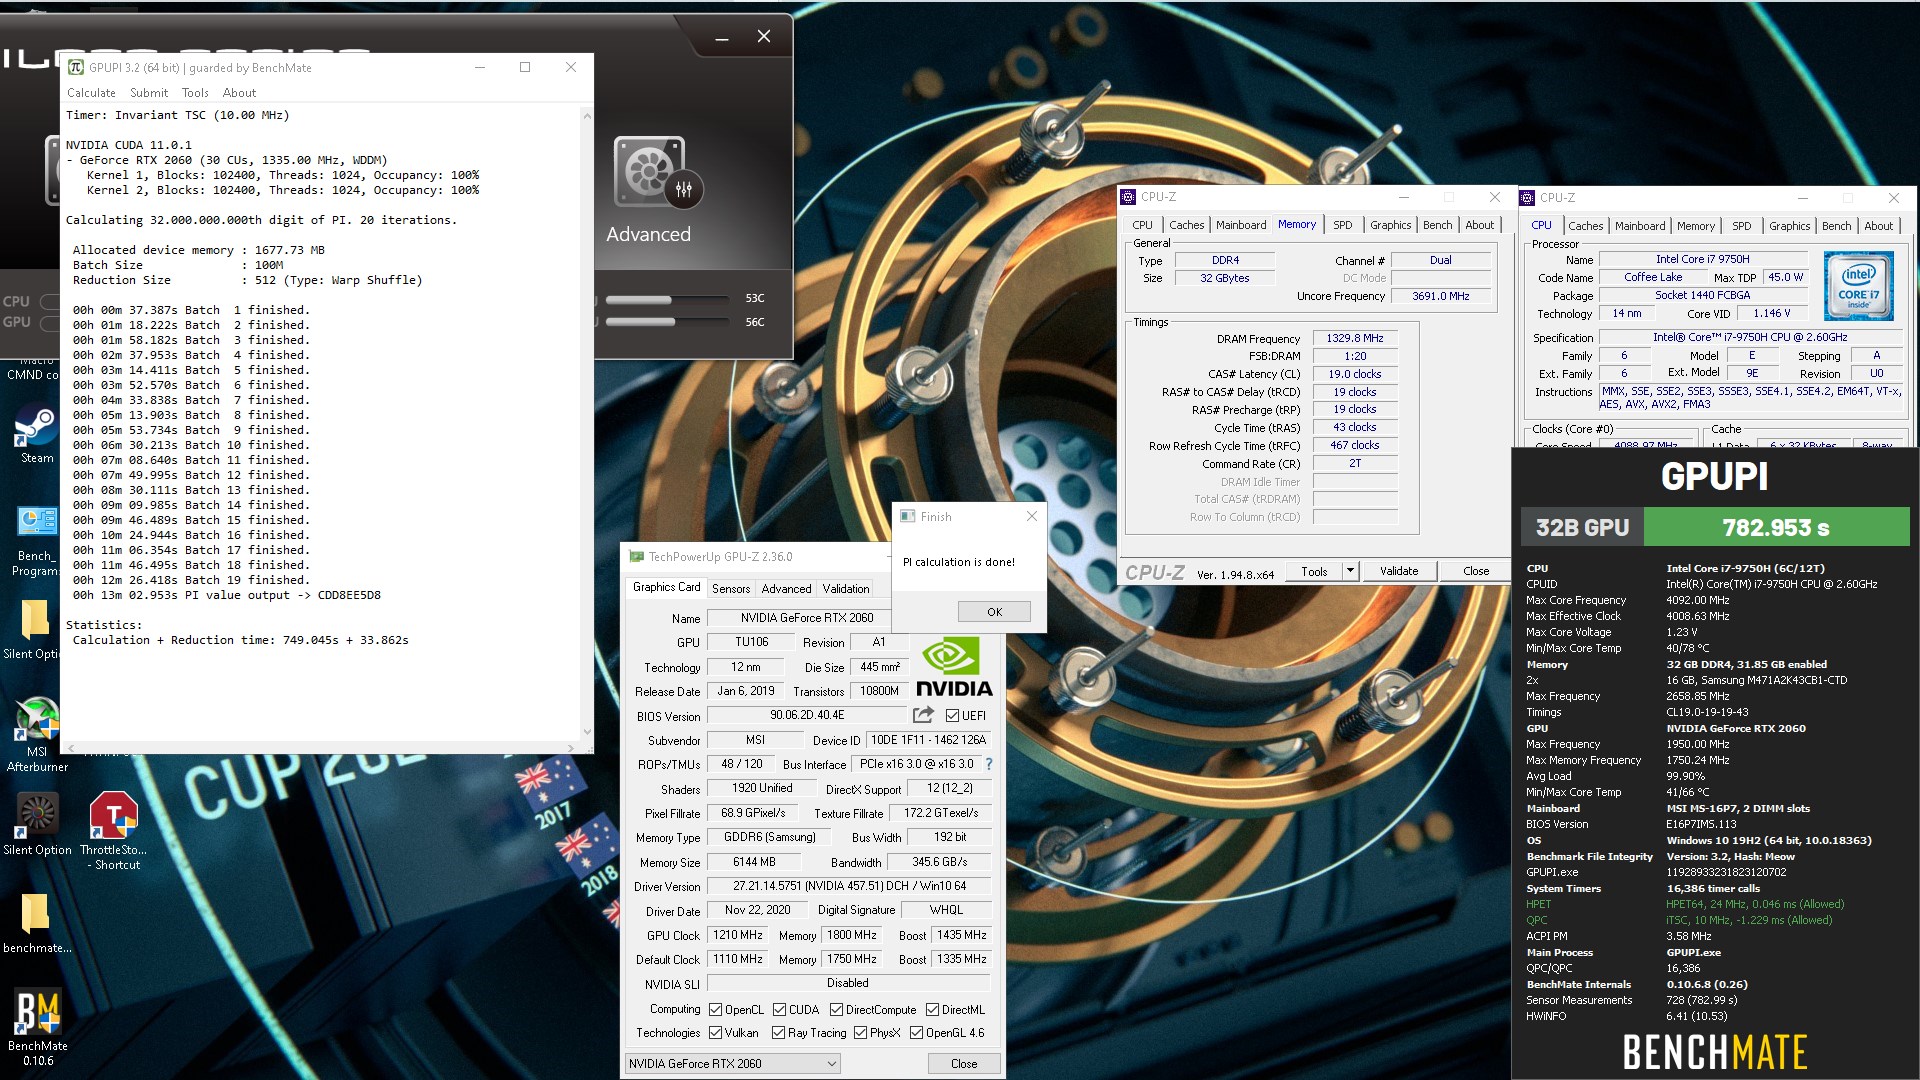Click GPUPI window title icon
Viewport: 1920px width, 1080px height.
tap(76, 67)
